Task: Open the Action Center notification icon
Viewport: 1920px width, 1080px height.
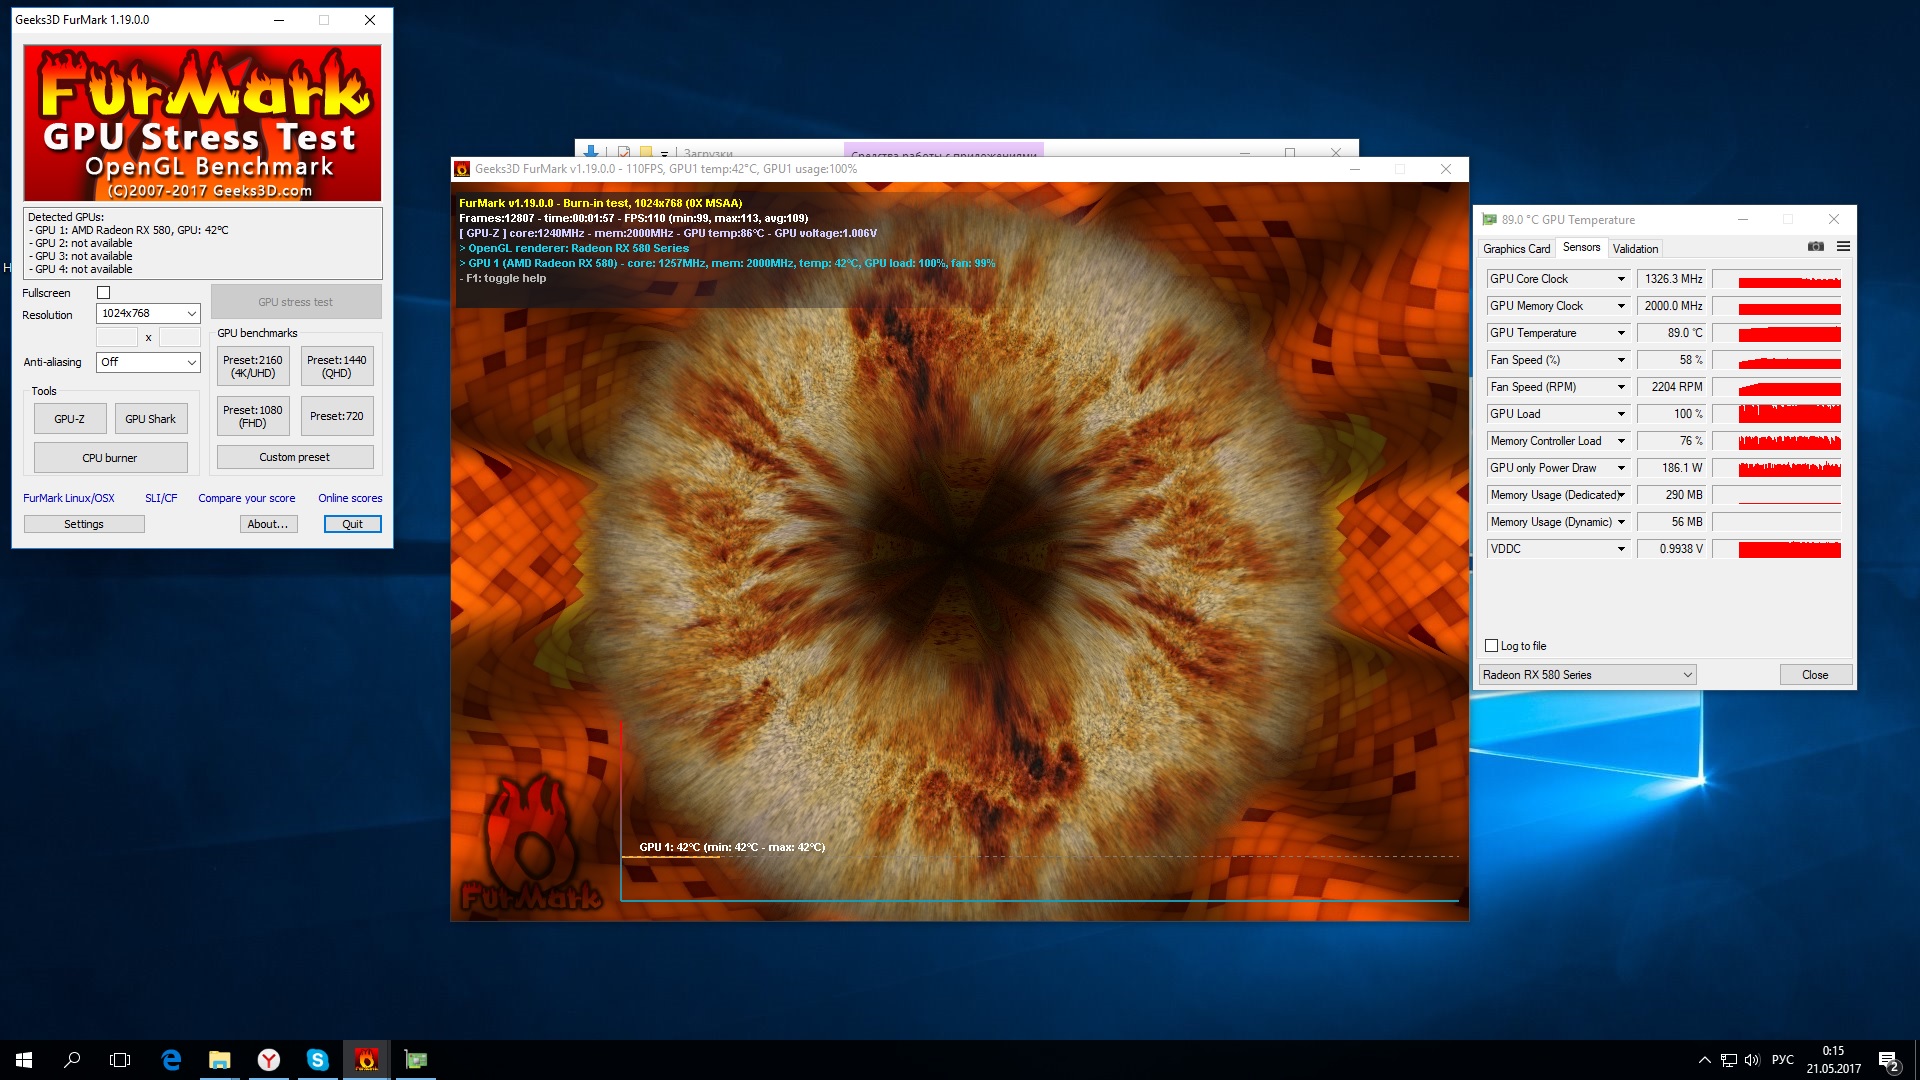Action: pos(1887,1060)
